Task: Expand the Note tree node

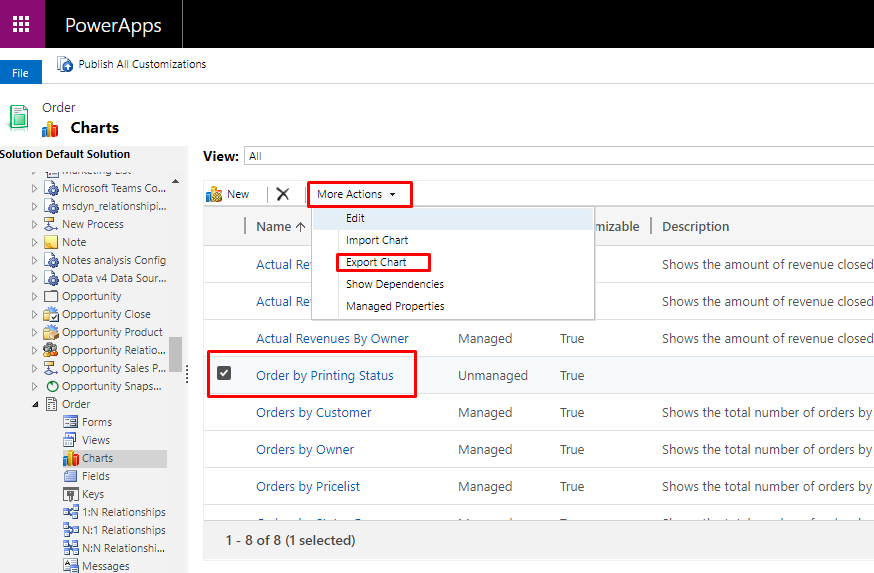Action: point(35,242)
